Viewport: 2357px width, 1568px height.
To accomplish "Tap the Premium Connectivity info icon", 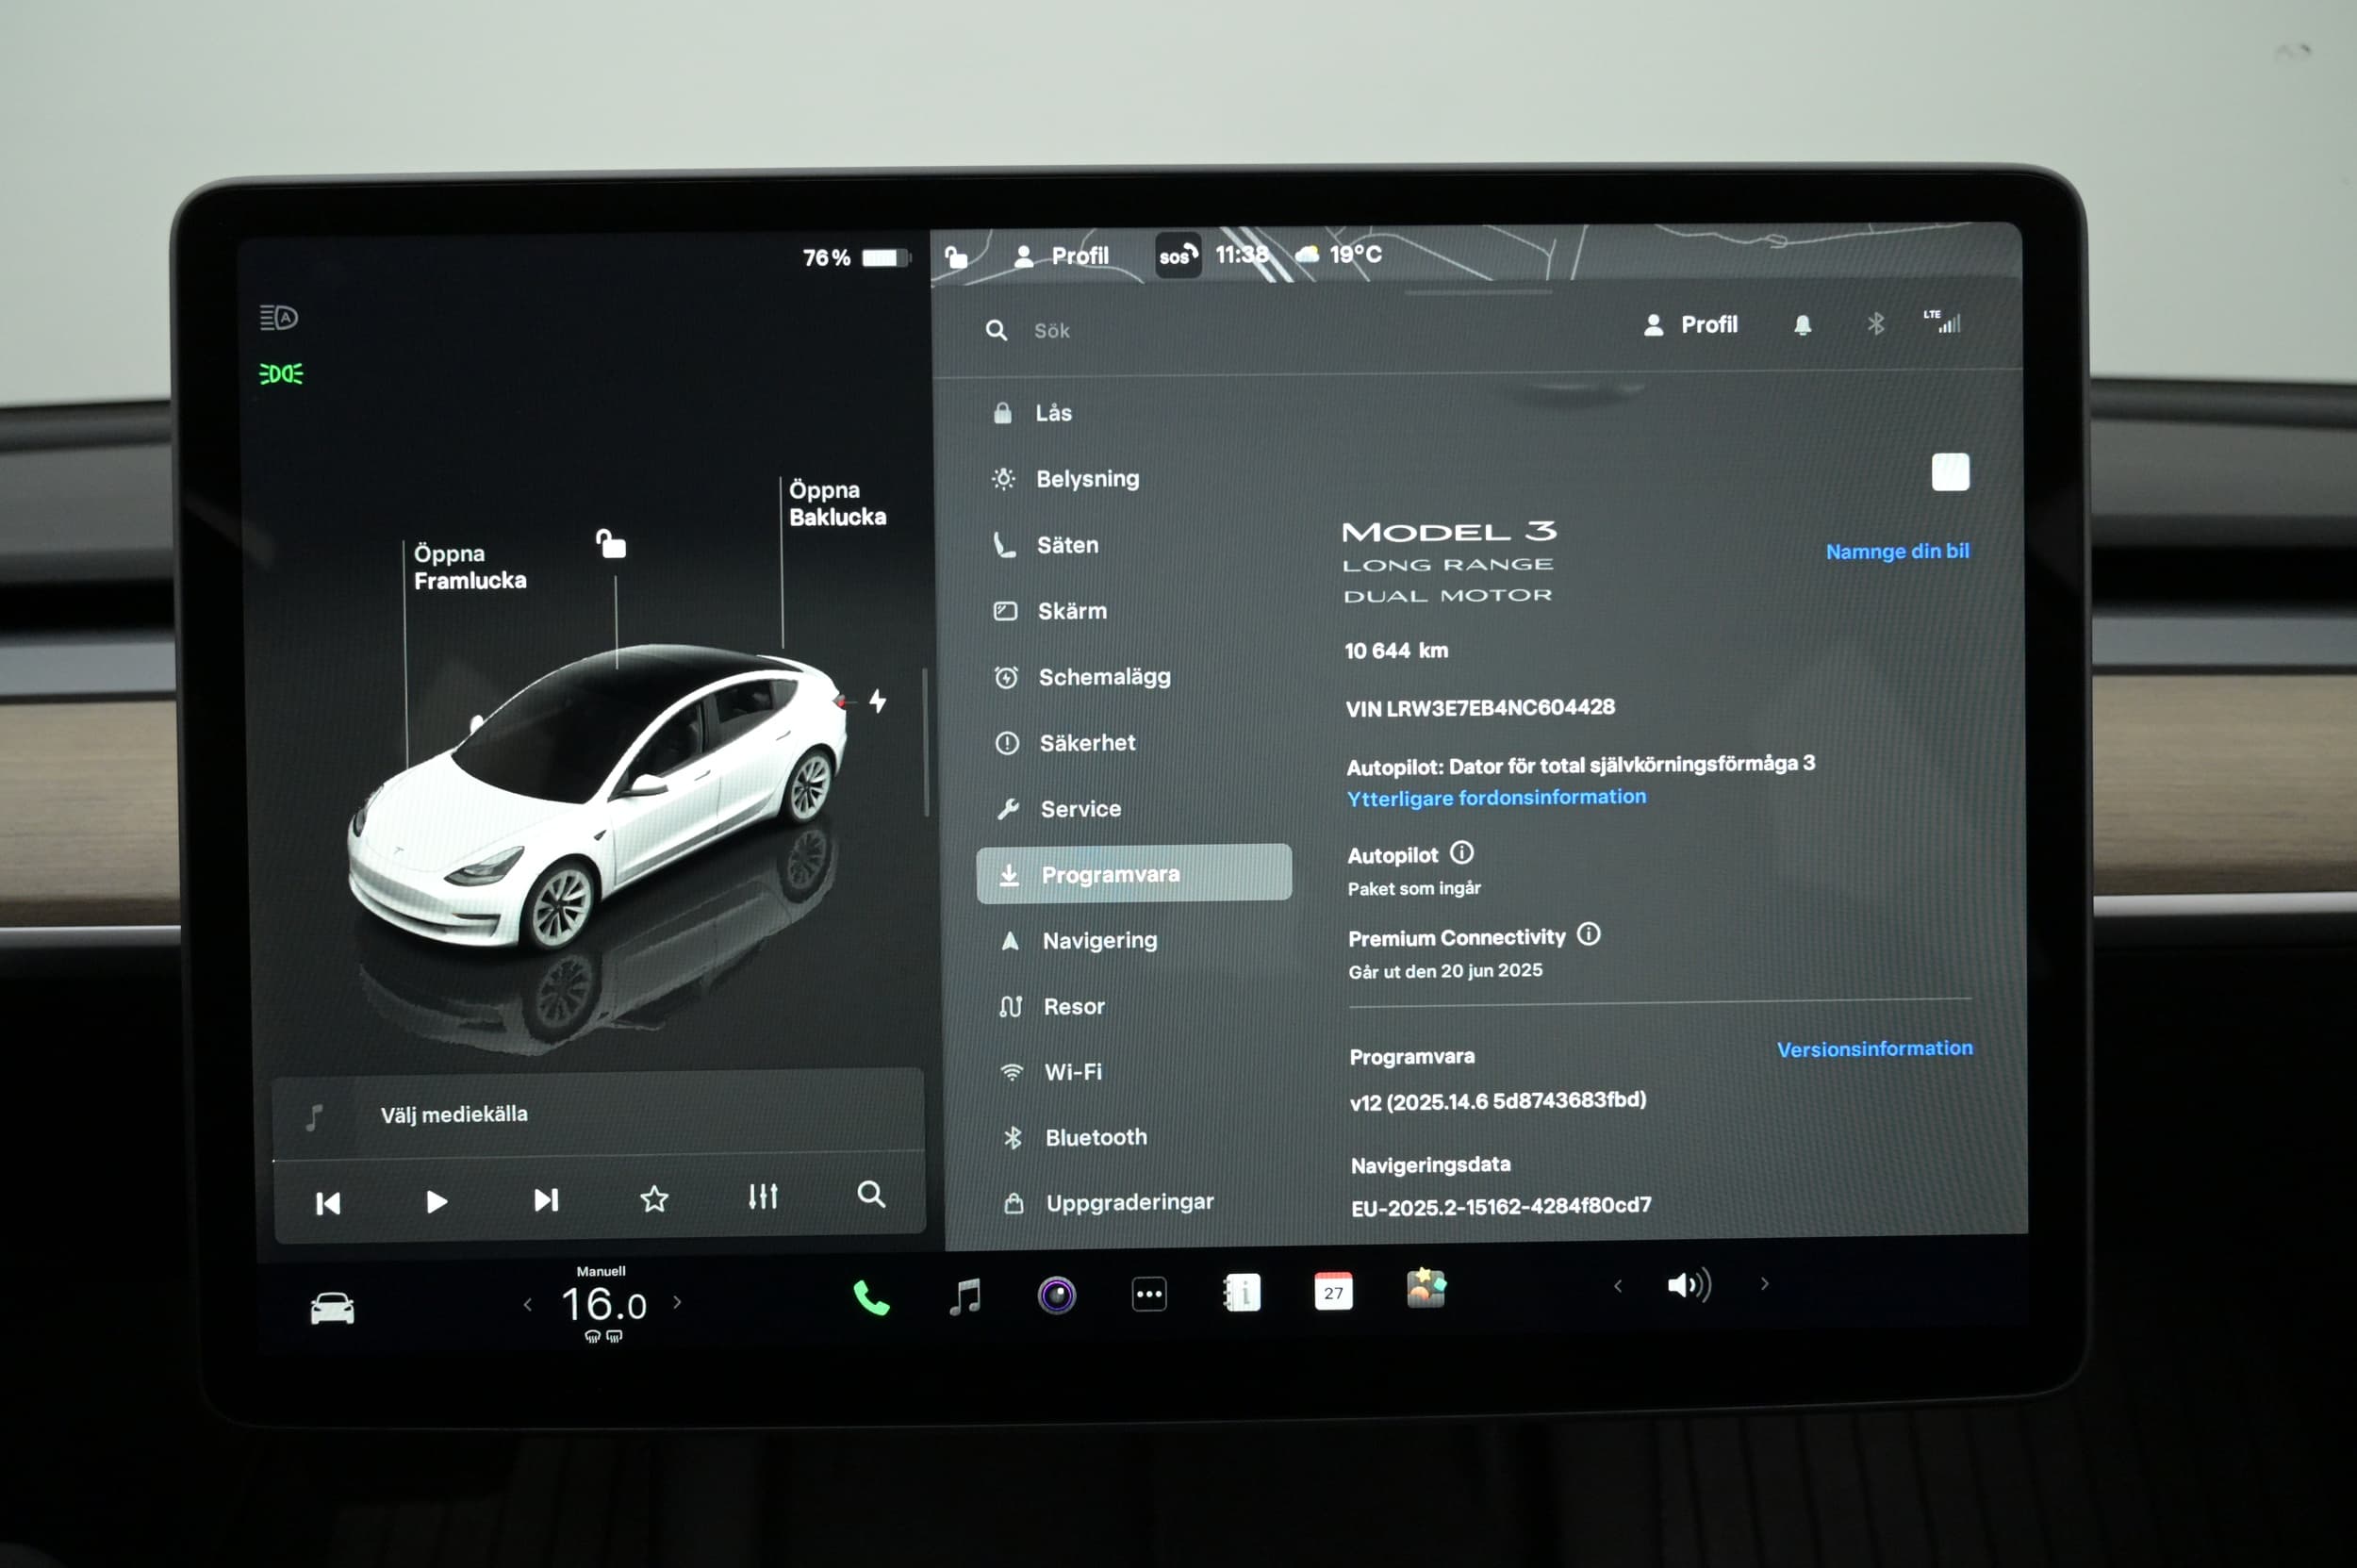I will click(1588, 935).
